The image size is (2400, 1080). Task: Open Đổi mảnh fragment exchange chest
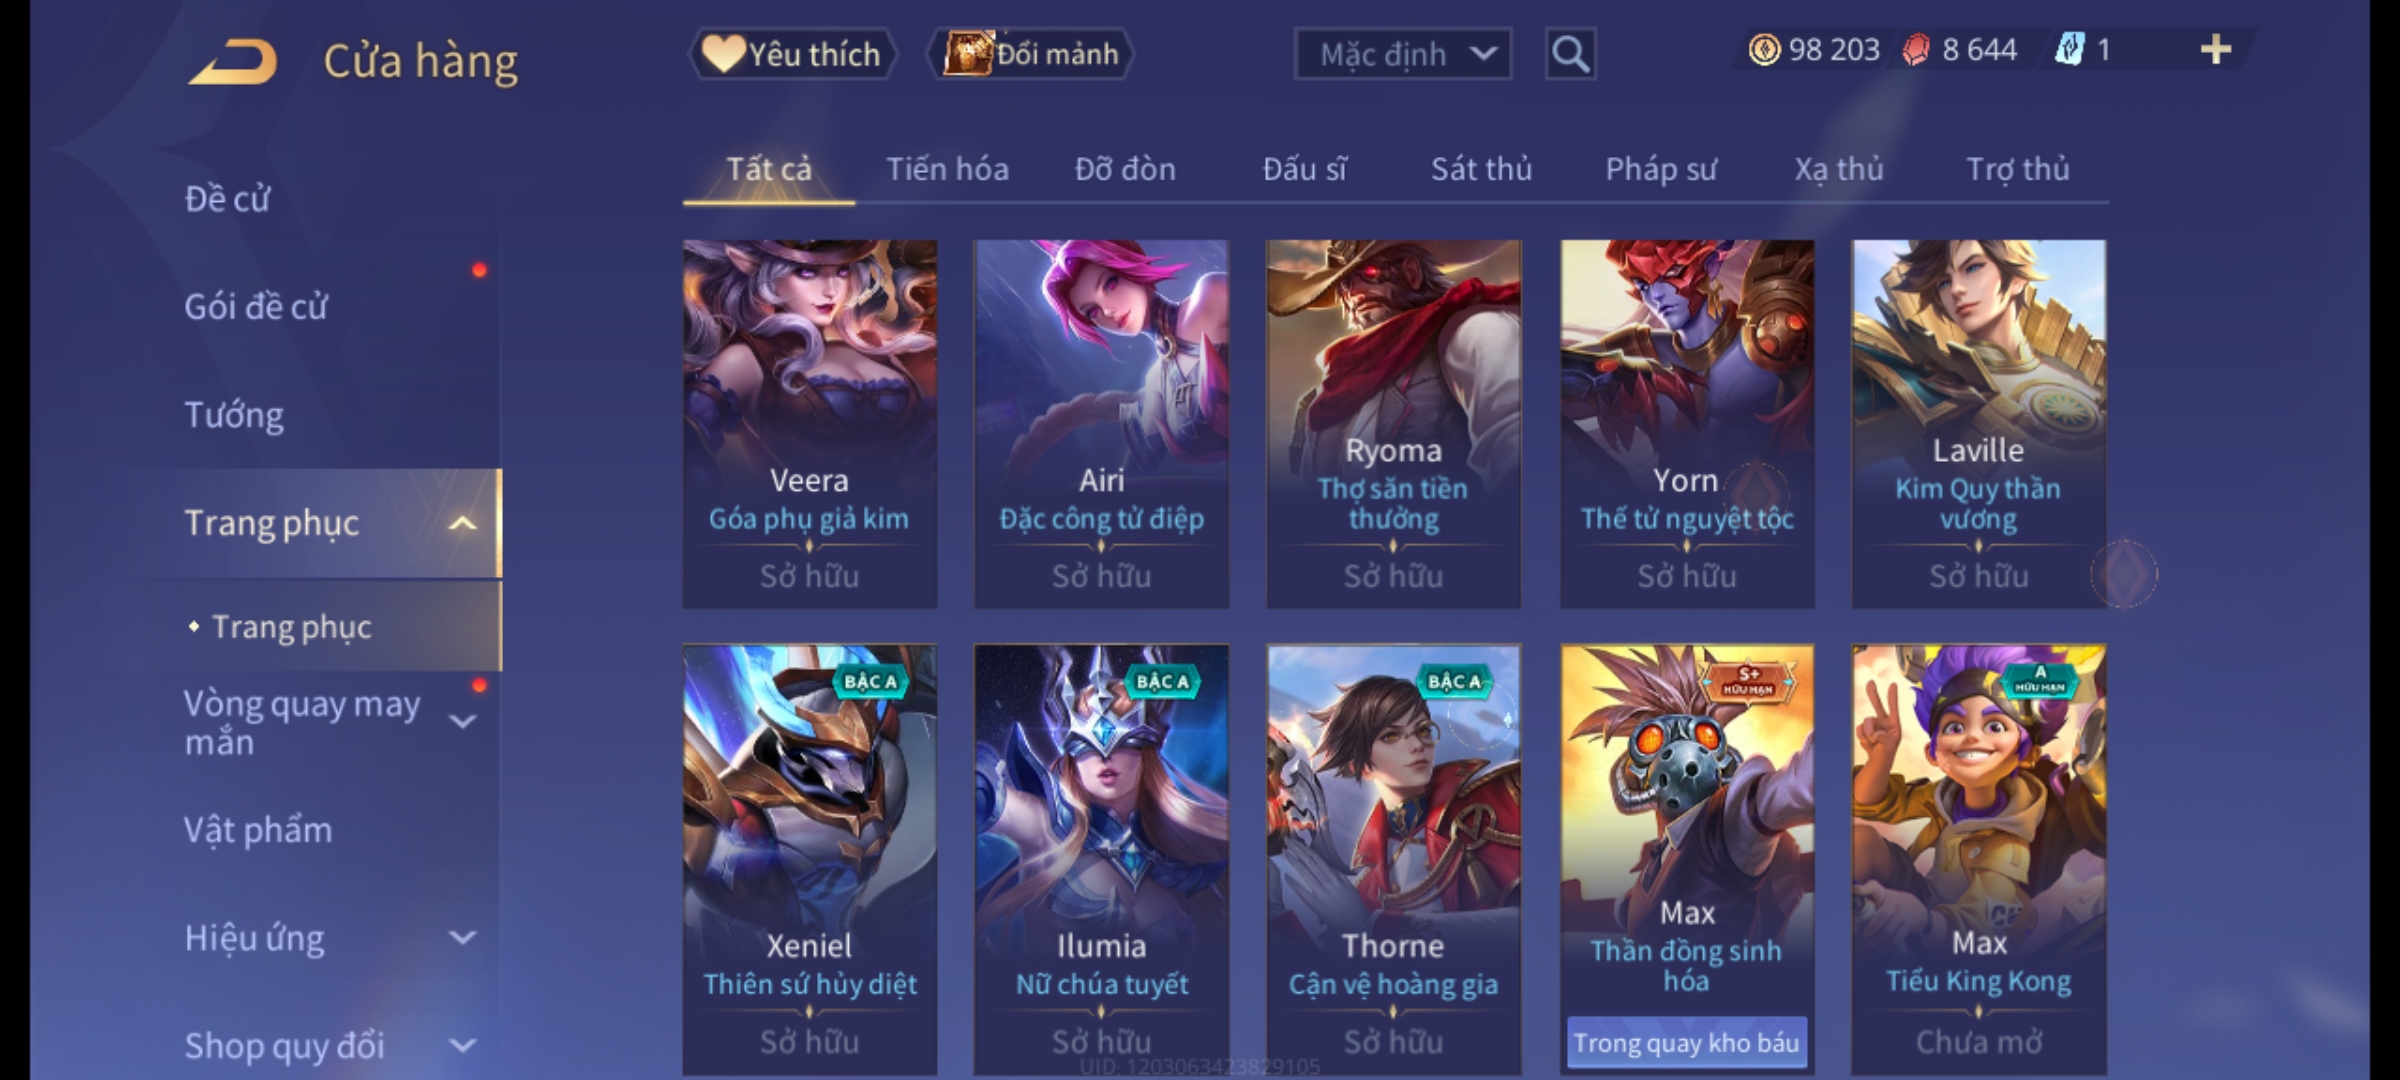(x=1031, y=54)
